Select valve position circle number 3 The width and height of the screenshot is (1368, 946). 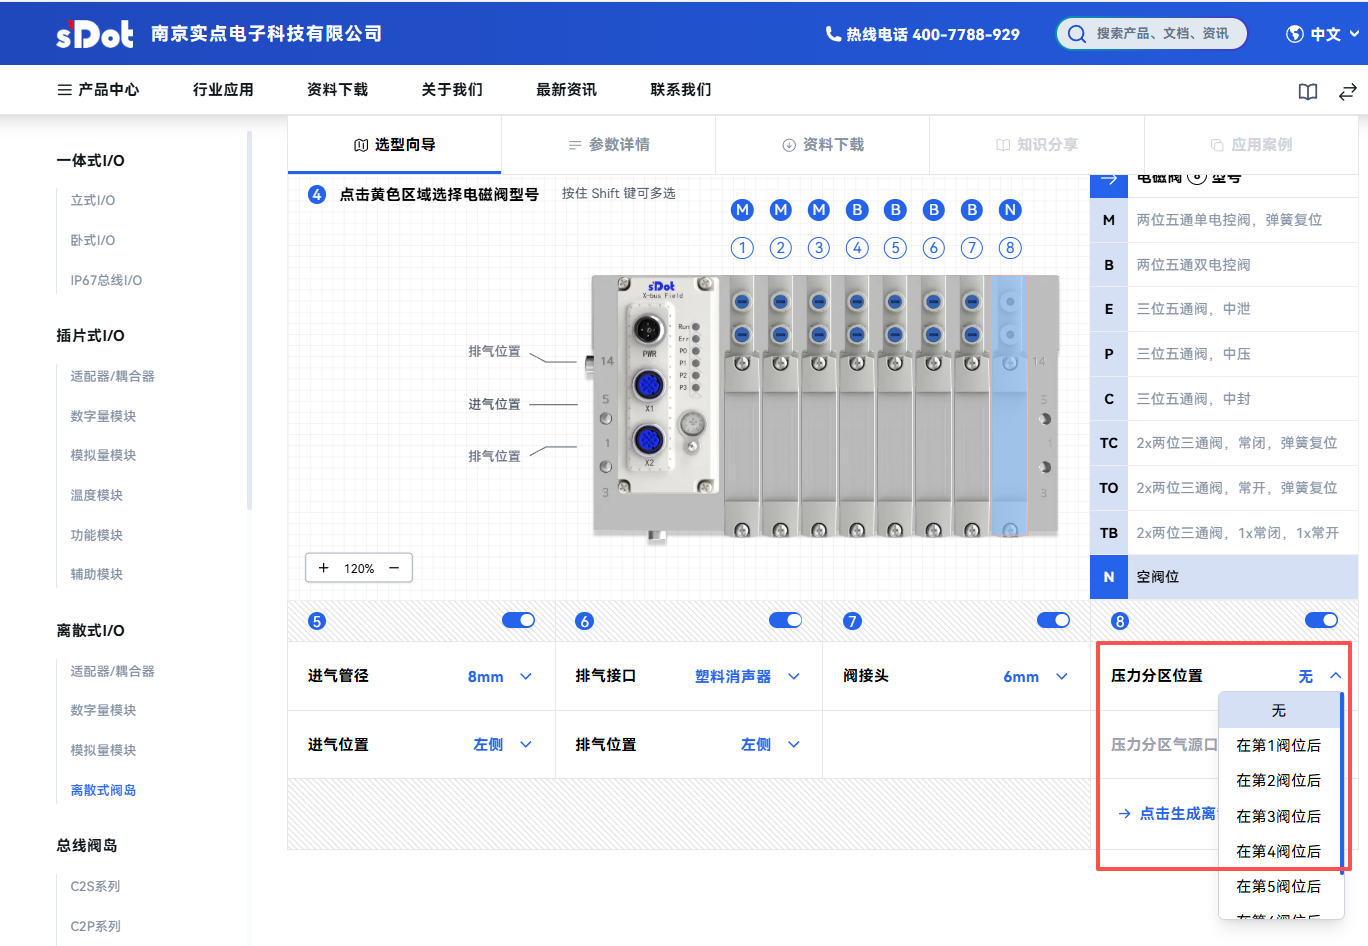pyautogui.click(x=819, y=248)
